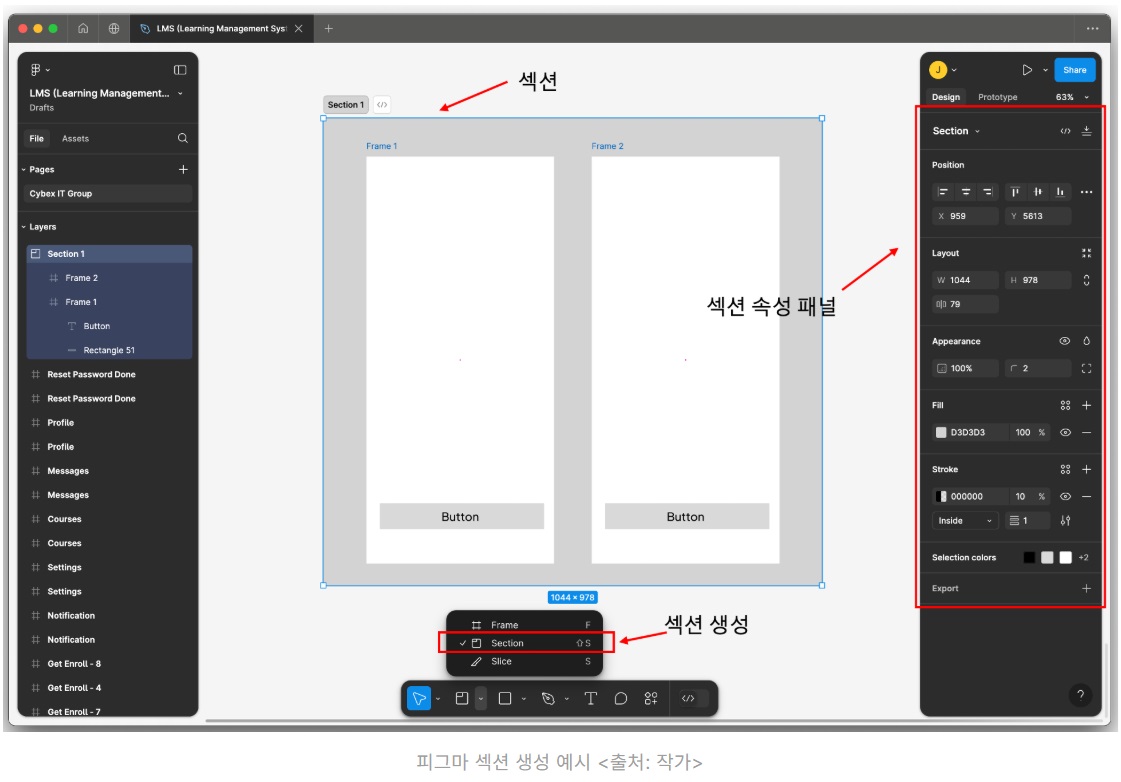This screenshot has width=1121, height=782.
Task: Open advanced stroke settings icon
Action: click(1065, 520)
